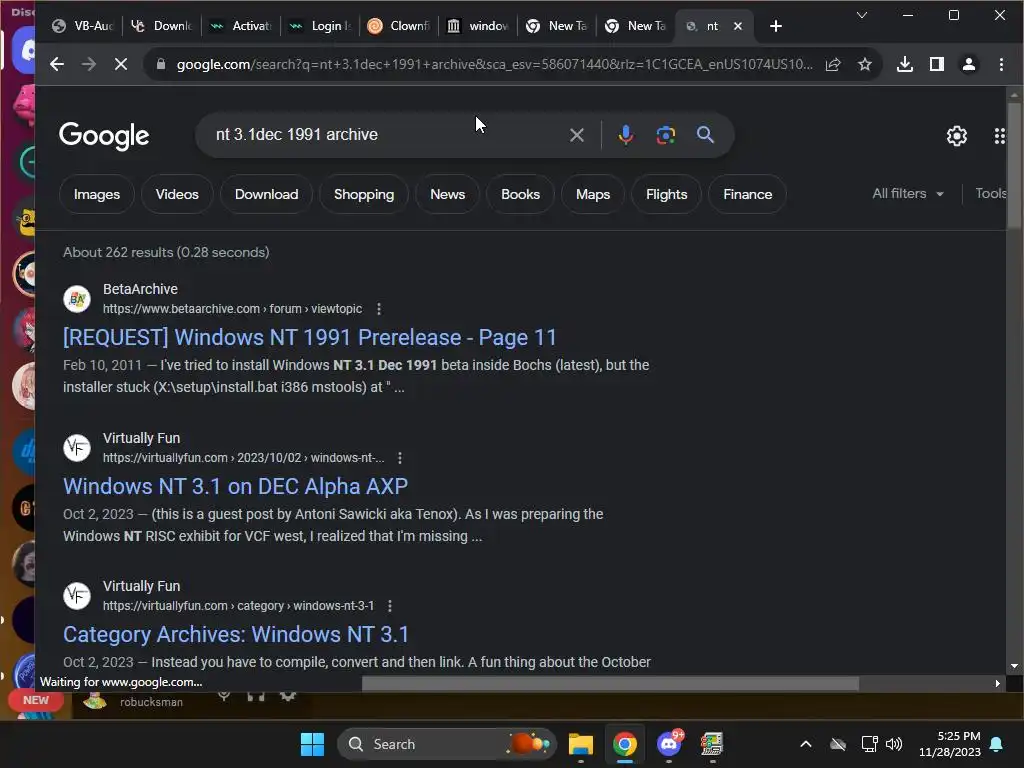Open notifications bell in taskbar

(996, 744)
